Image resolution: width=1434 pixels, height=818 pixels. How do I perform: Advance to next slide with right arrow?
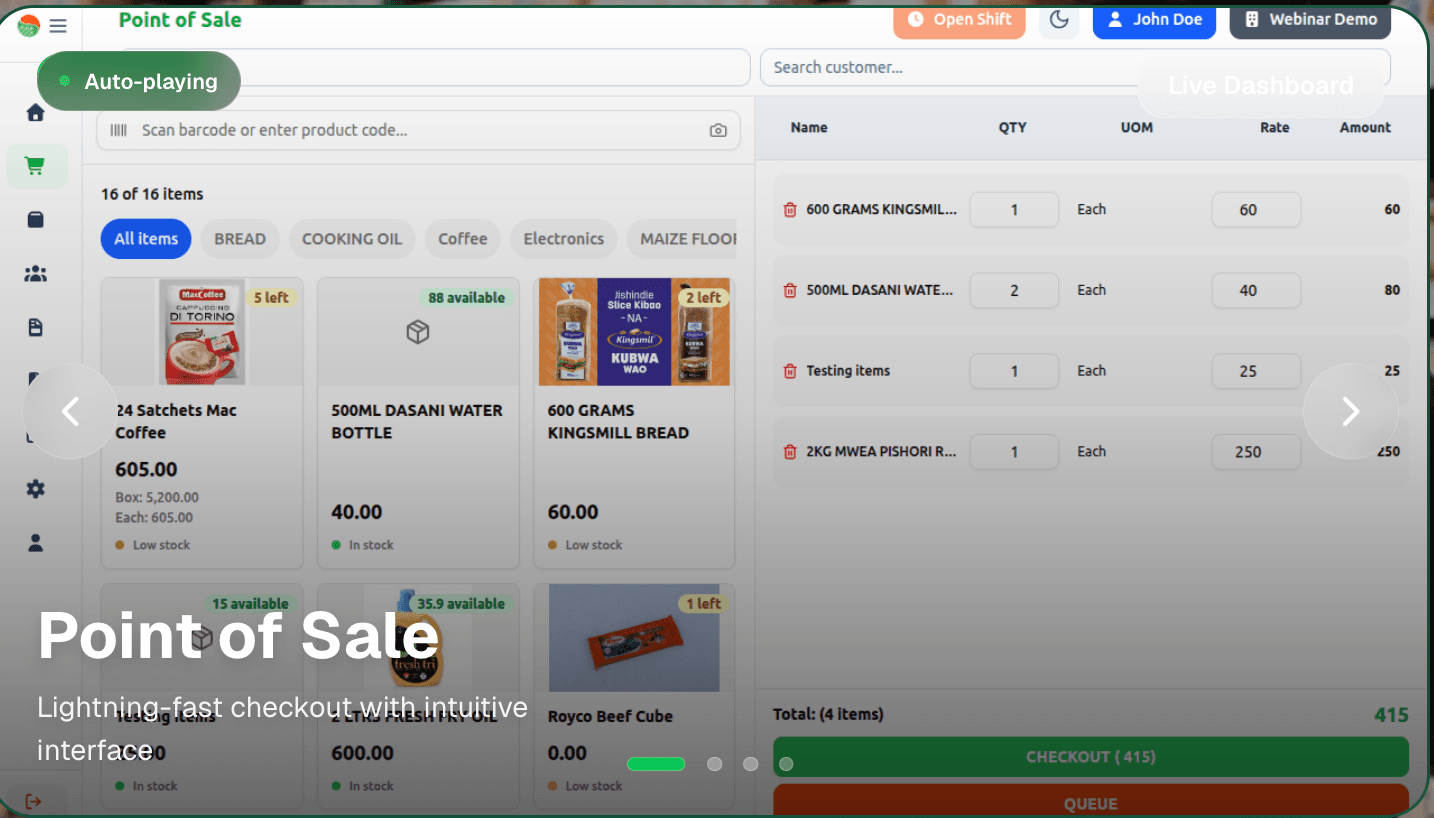coord(1350,411)
